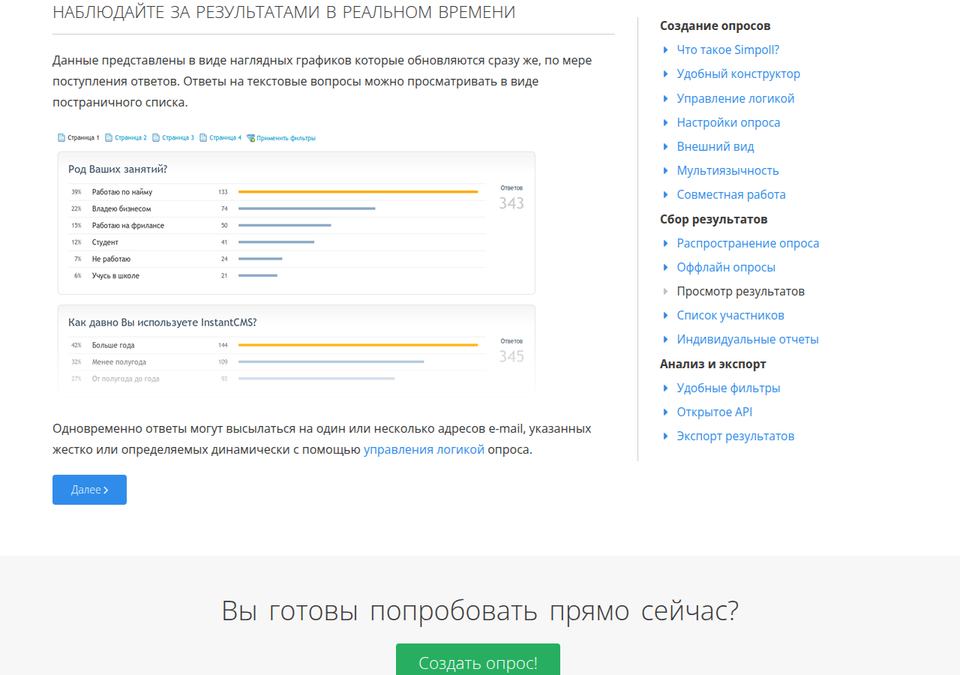Click arrow bullet beside 'Внешний вид'
Image resolution: width=960 pixels, height=675 pixels.
pyautogui.click(x=666, y=146)
